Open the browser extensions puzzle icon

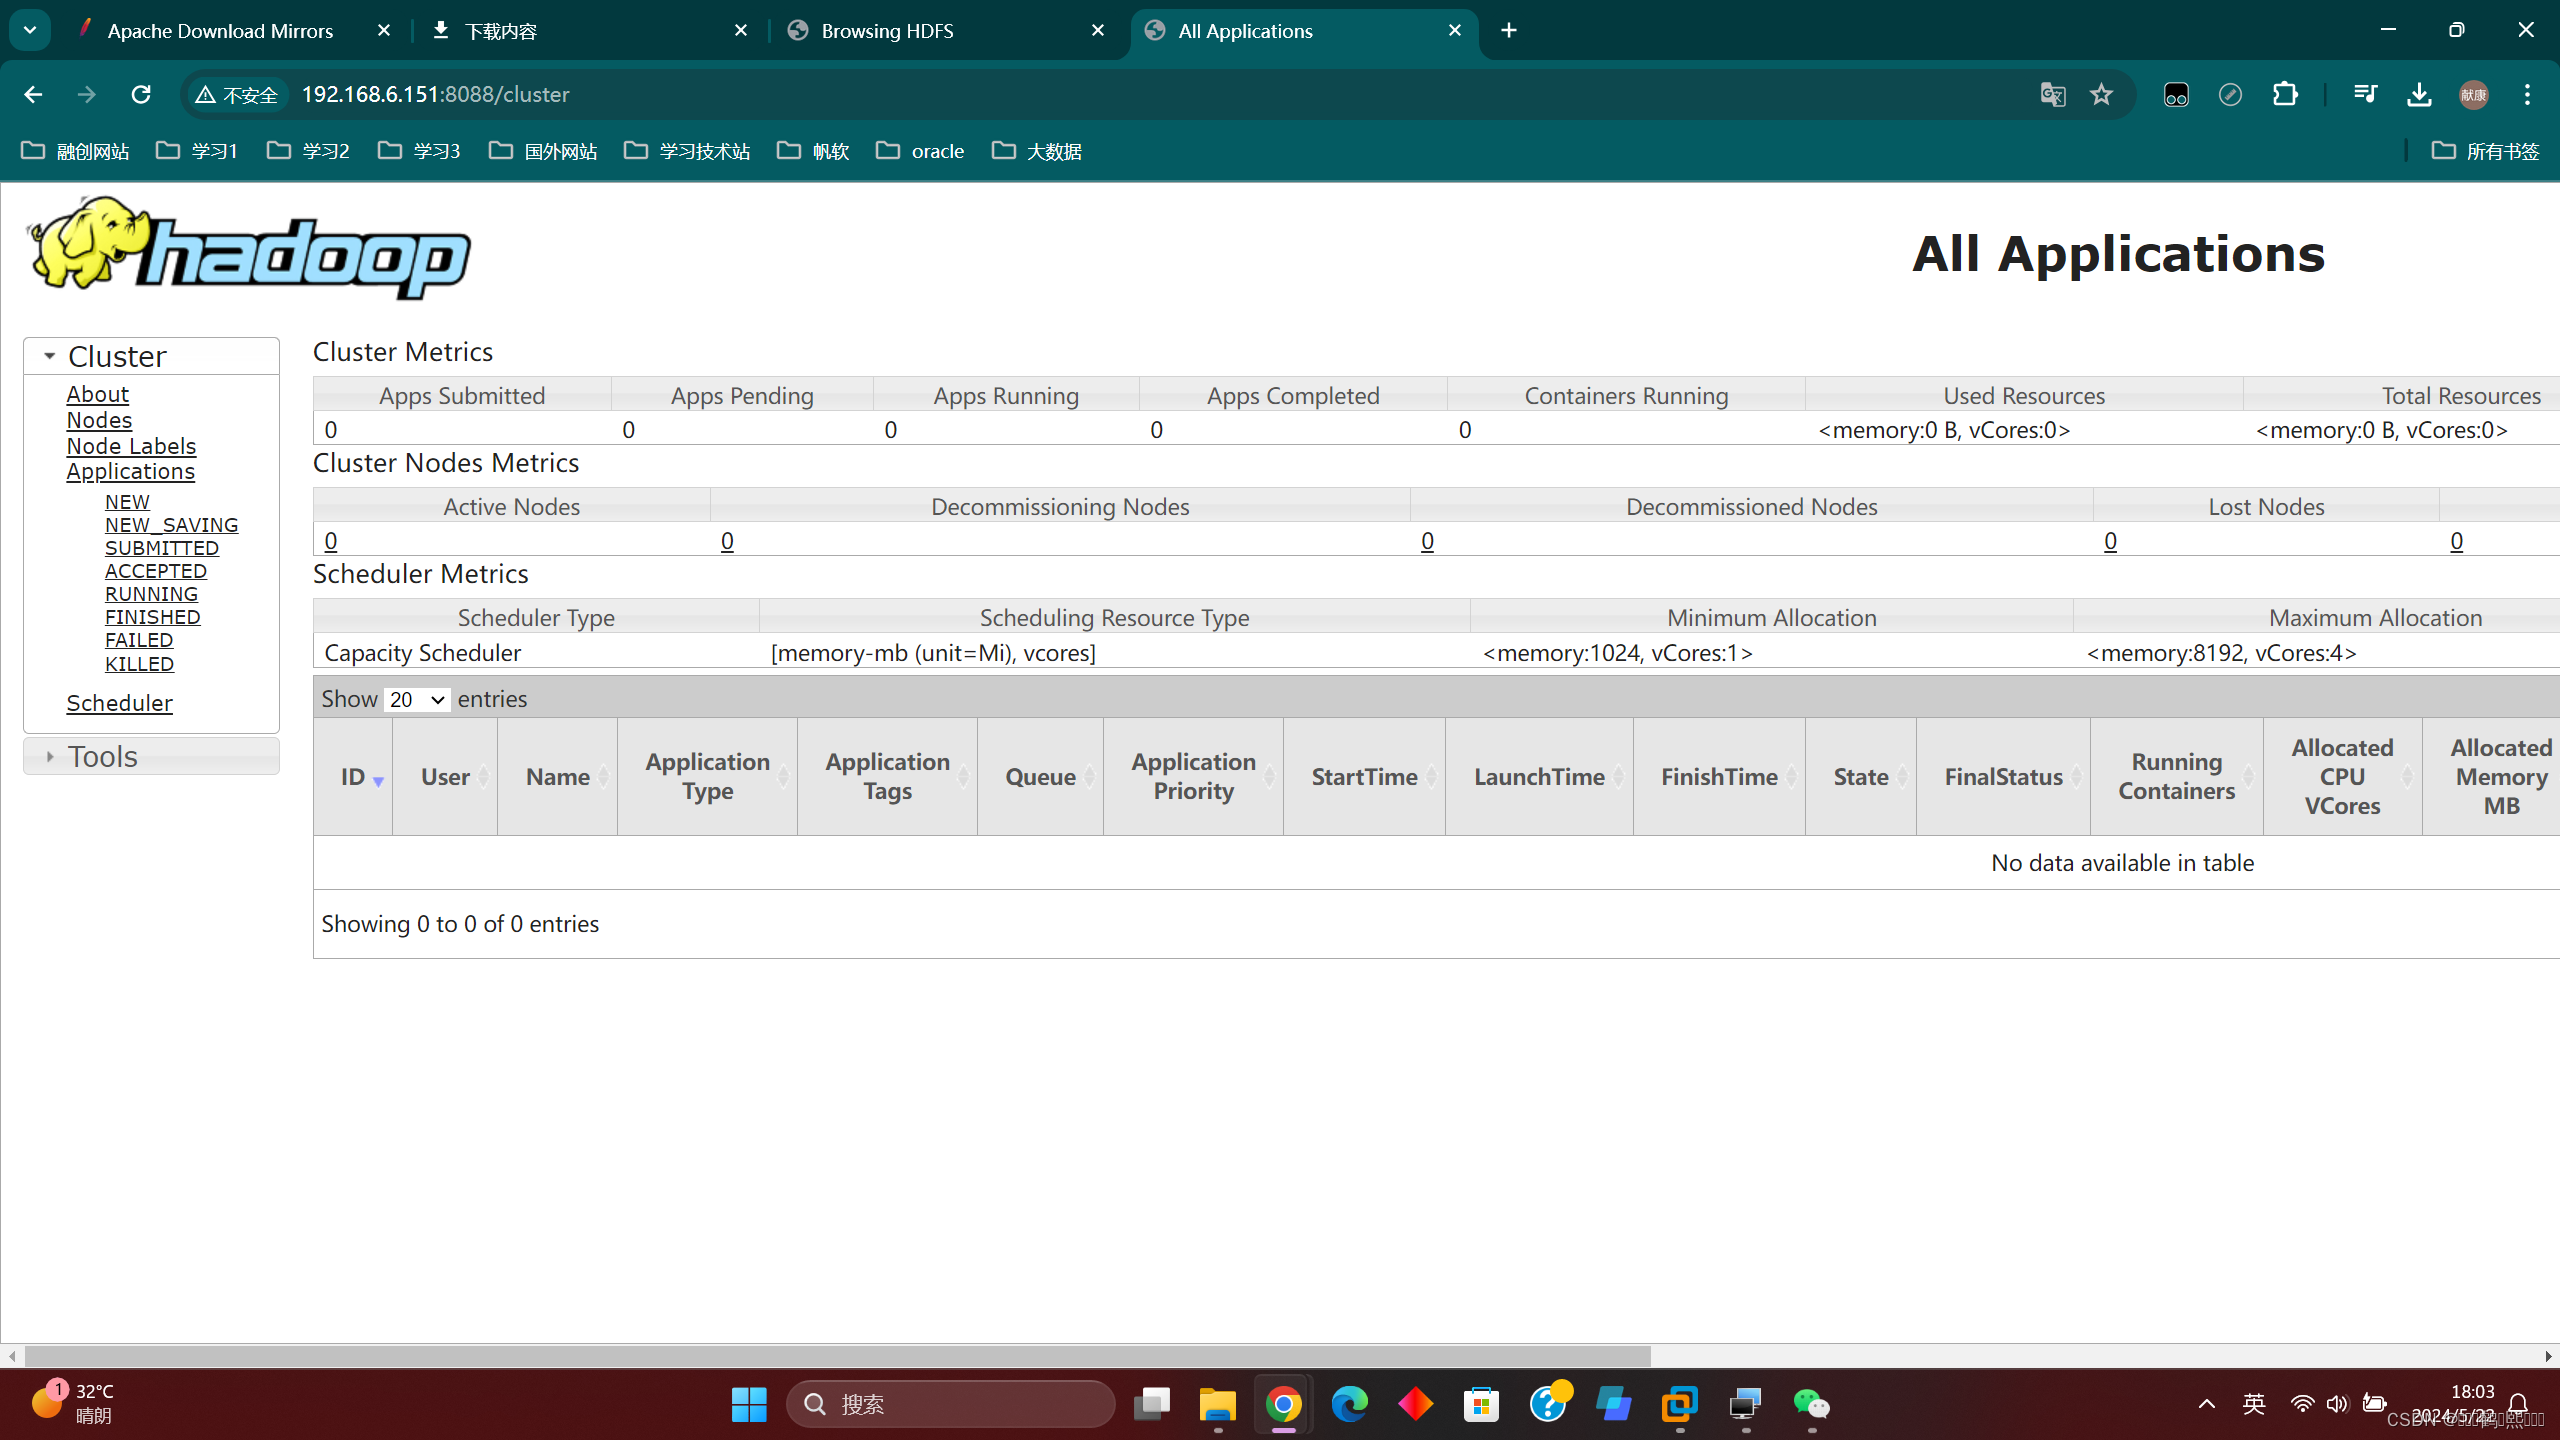[x=2285, y=94]
